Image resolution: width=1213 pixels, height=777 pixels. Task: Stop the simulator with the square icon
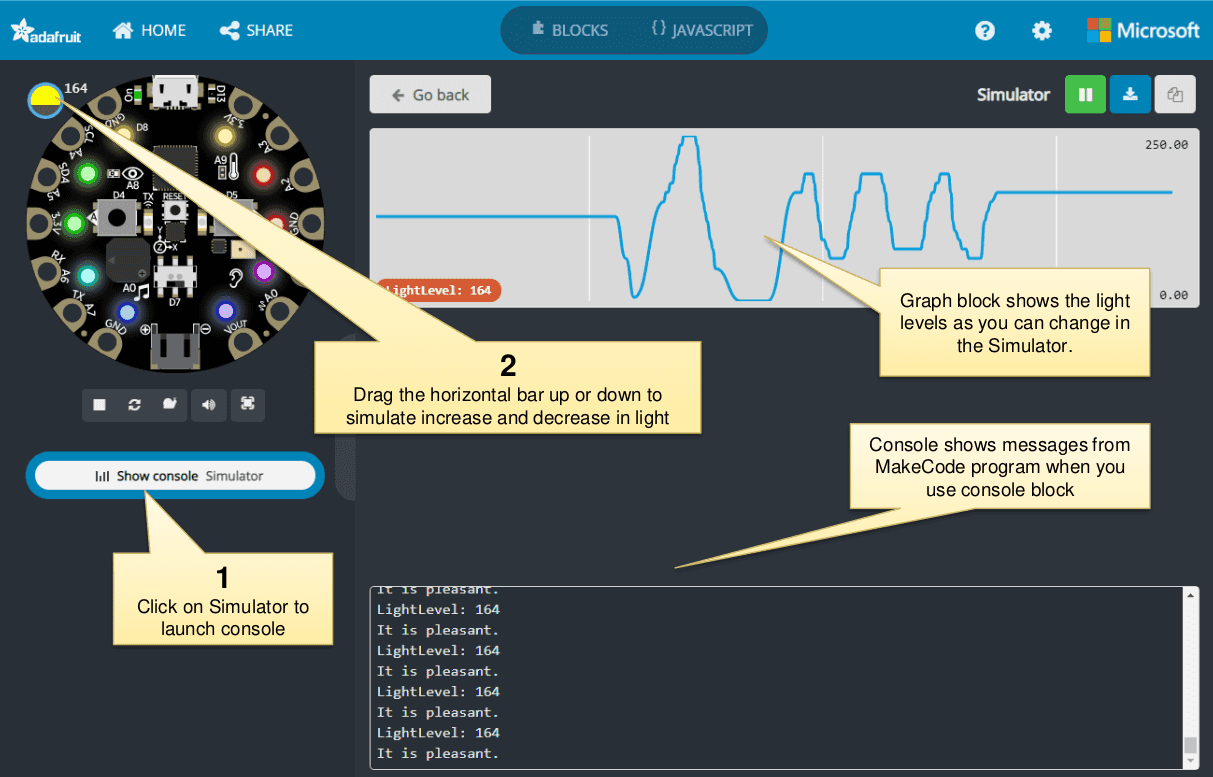100,405
